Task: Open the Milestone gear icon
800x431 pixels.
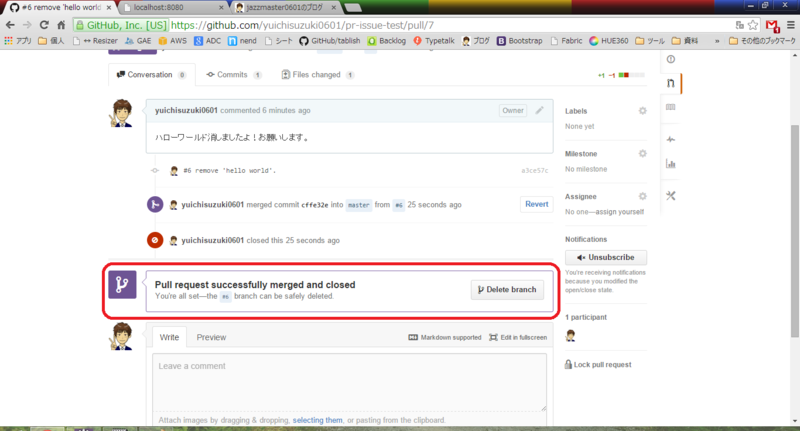Action: [x=642, y=154]
